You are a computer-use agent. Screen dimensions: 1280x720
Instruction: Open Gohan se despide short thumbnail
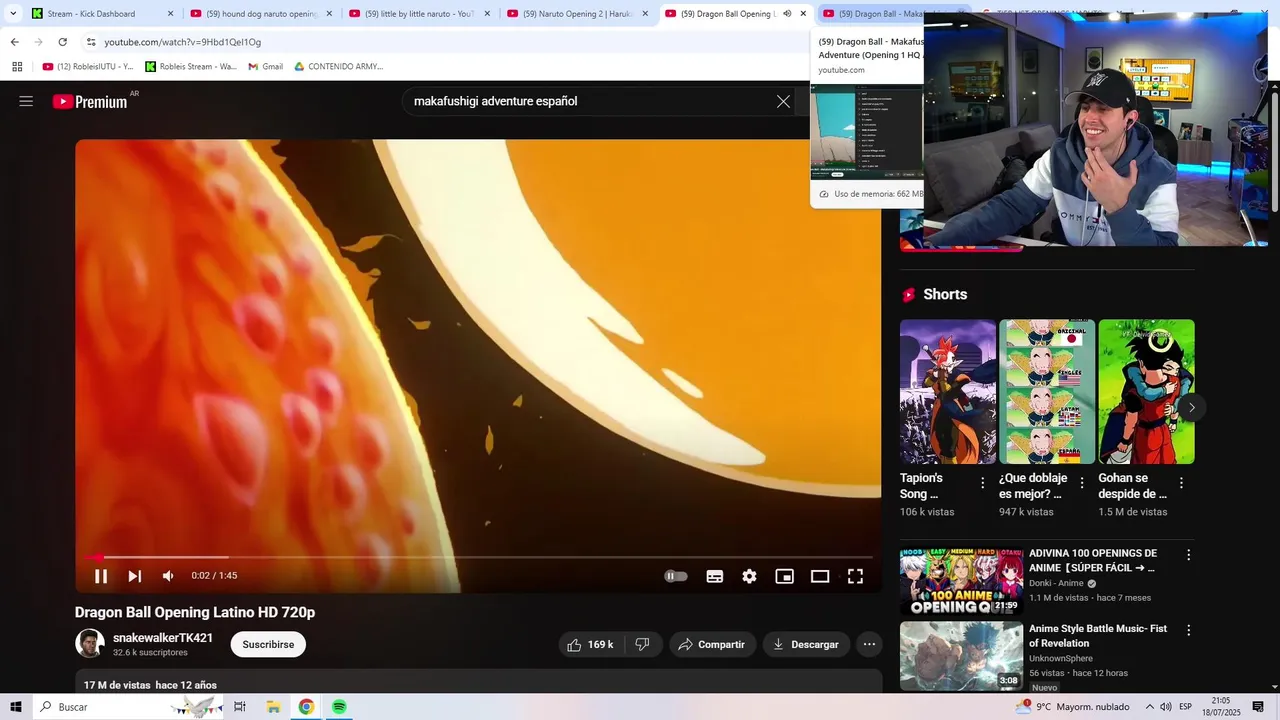[1146, 392]
